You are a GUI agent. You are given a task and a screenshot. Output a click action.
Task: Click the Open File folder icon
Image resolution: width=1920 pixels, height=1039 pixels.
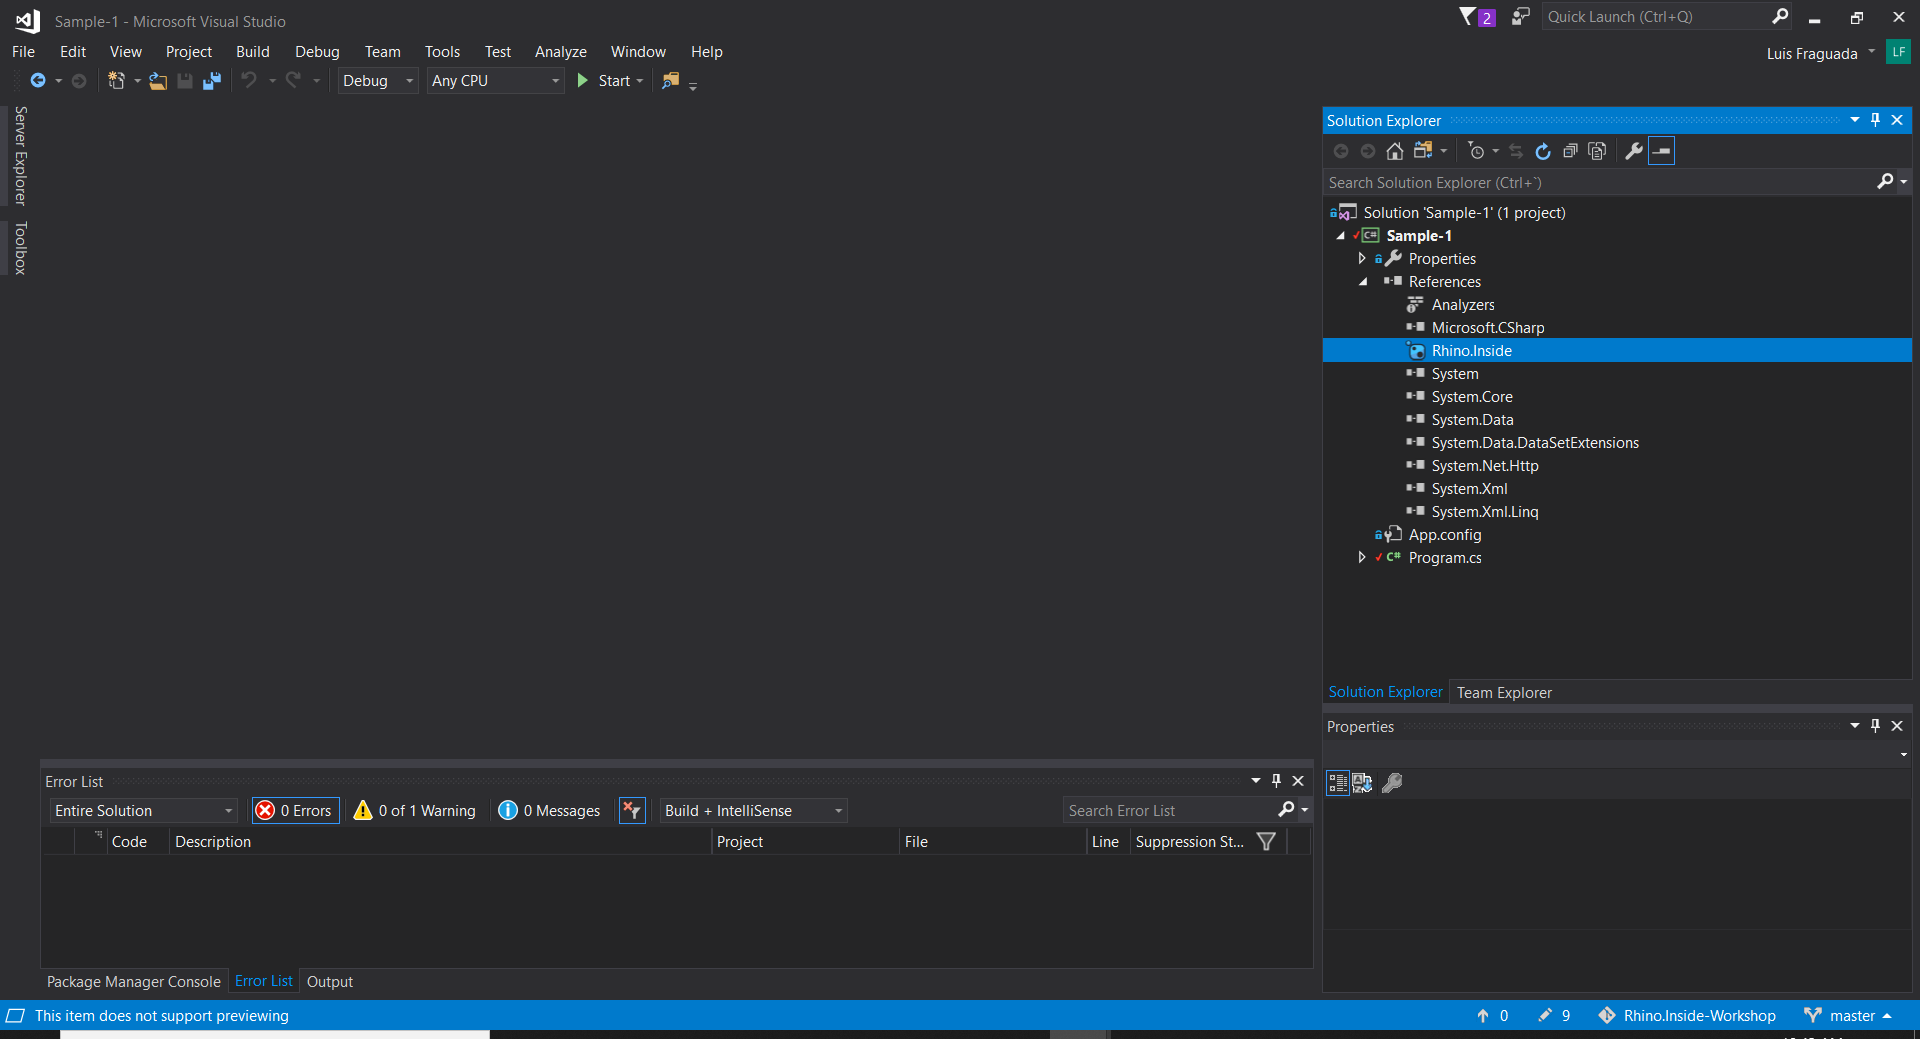158,81
